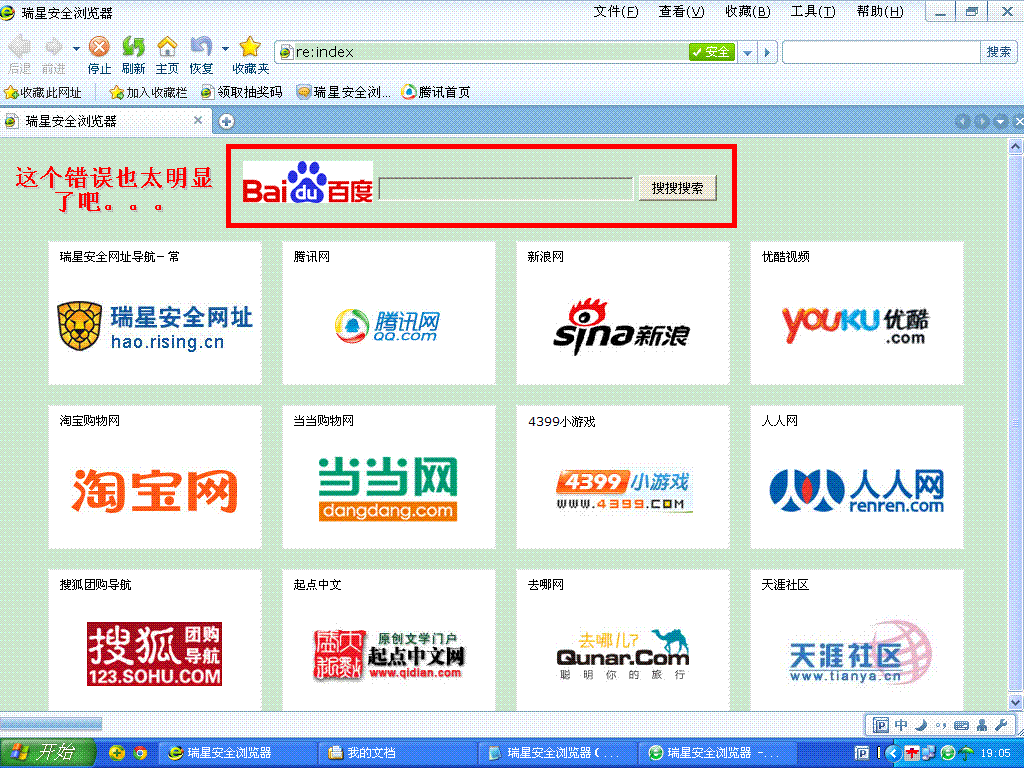
Task: Expand dropdown arrow beside 恢复 icon
Action: [225, 48]
